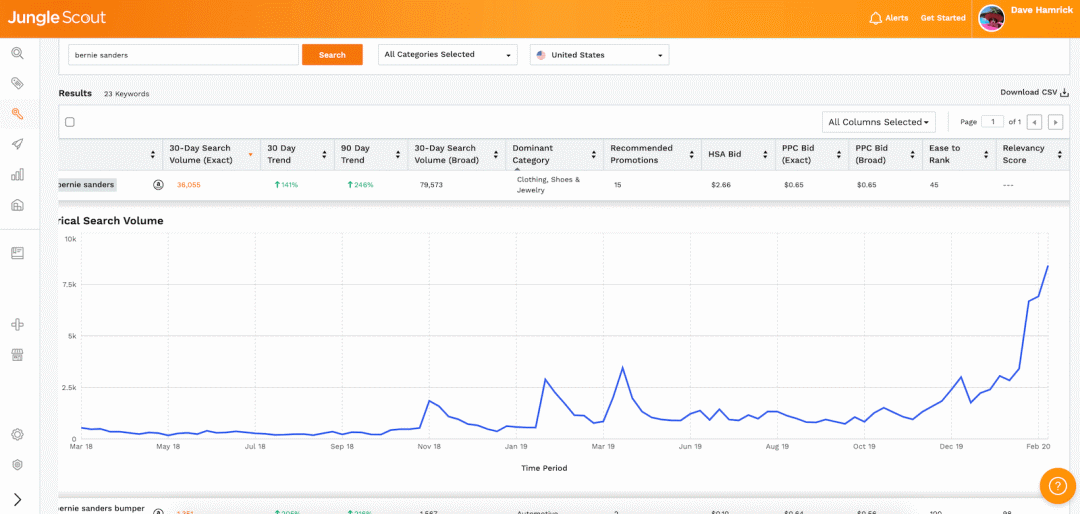Click the orange Search button
1080x514 pixels.
(x=332, y=55)
